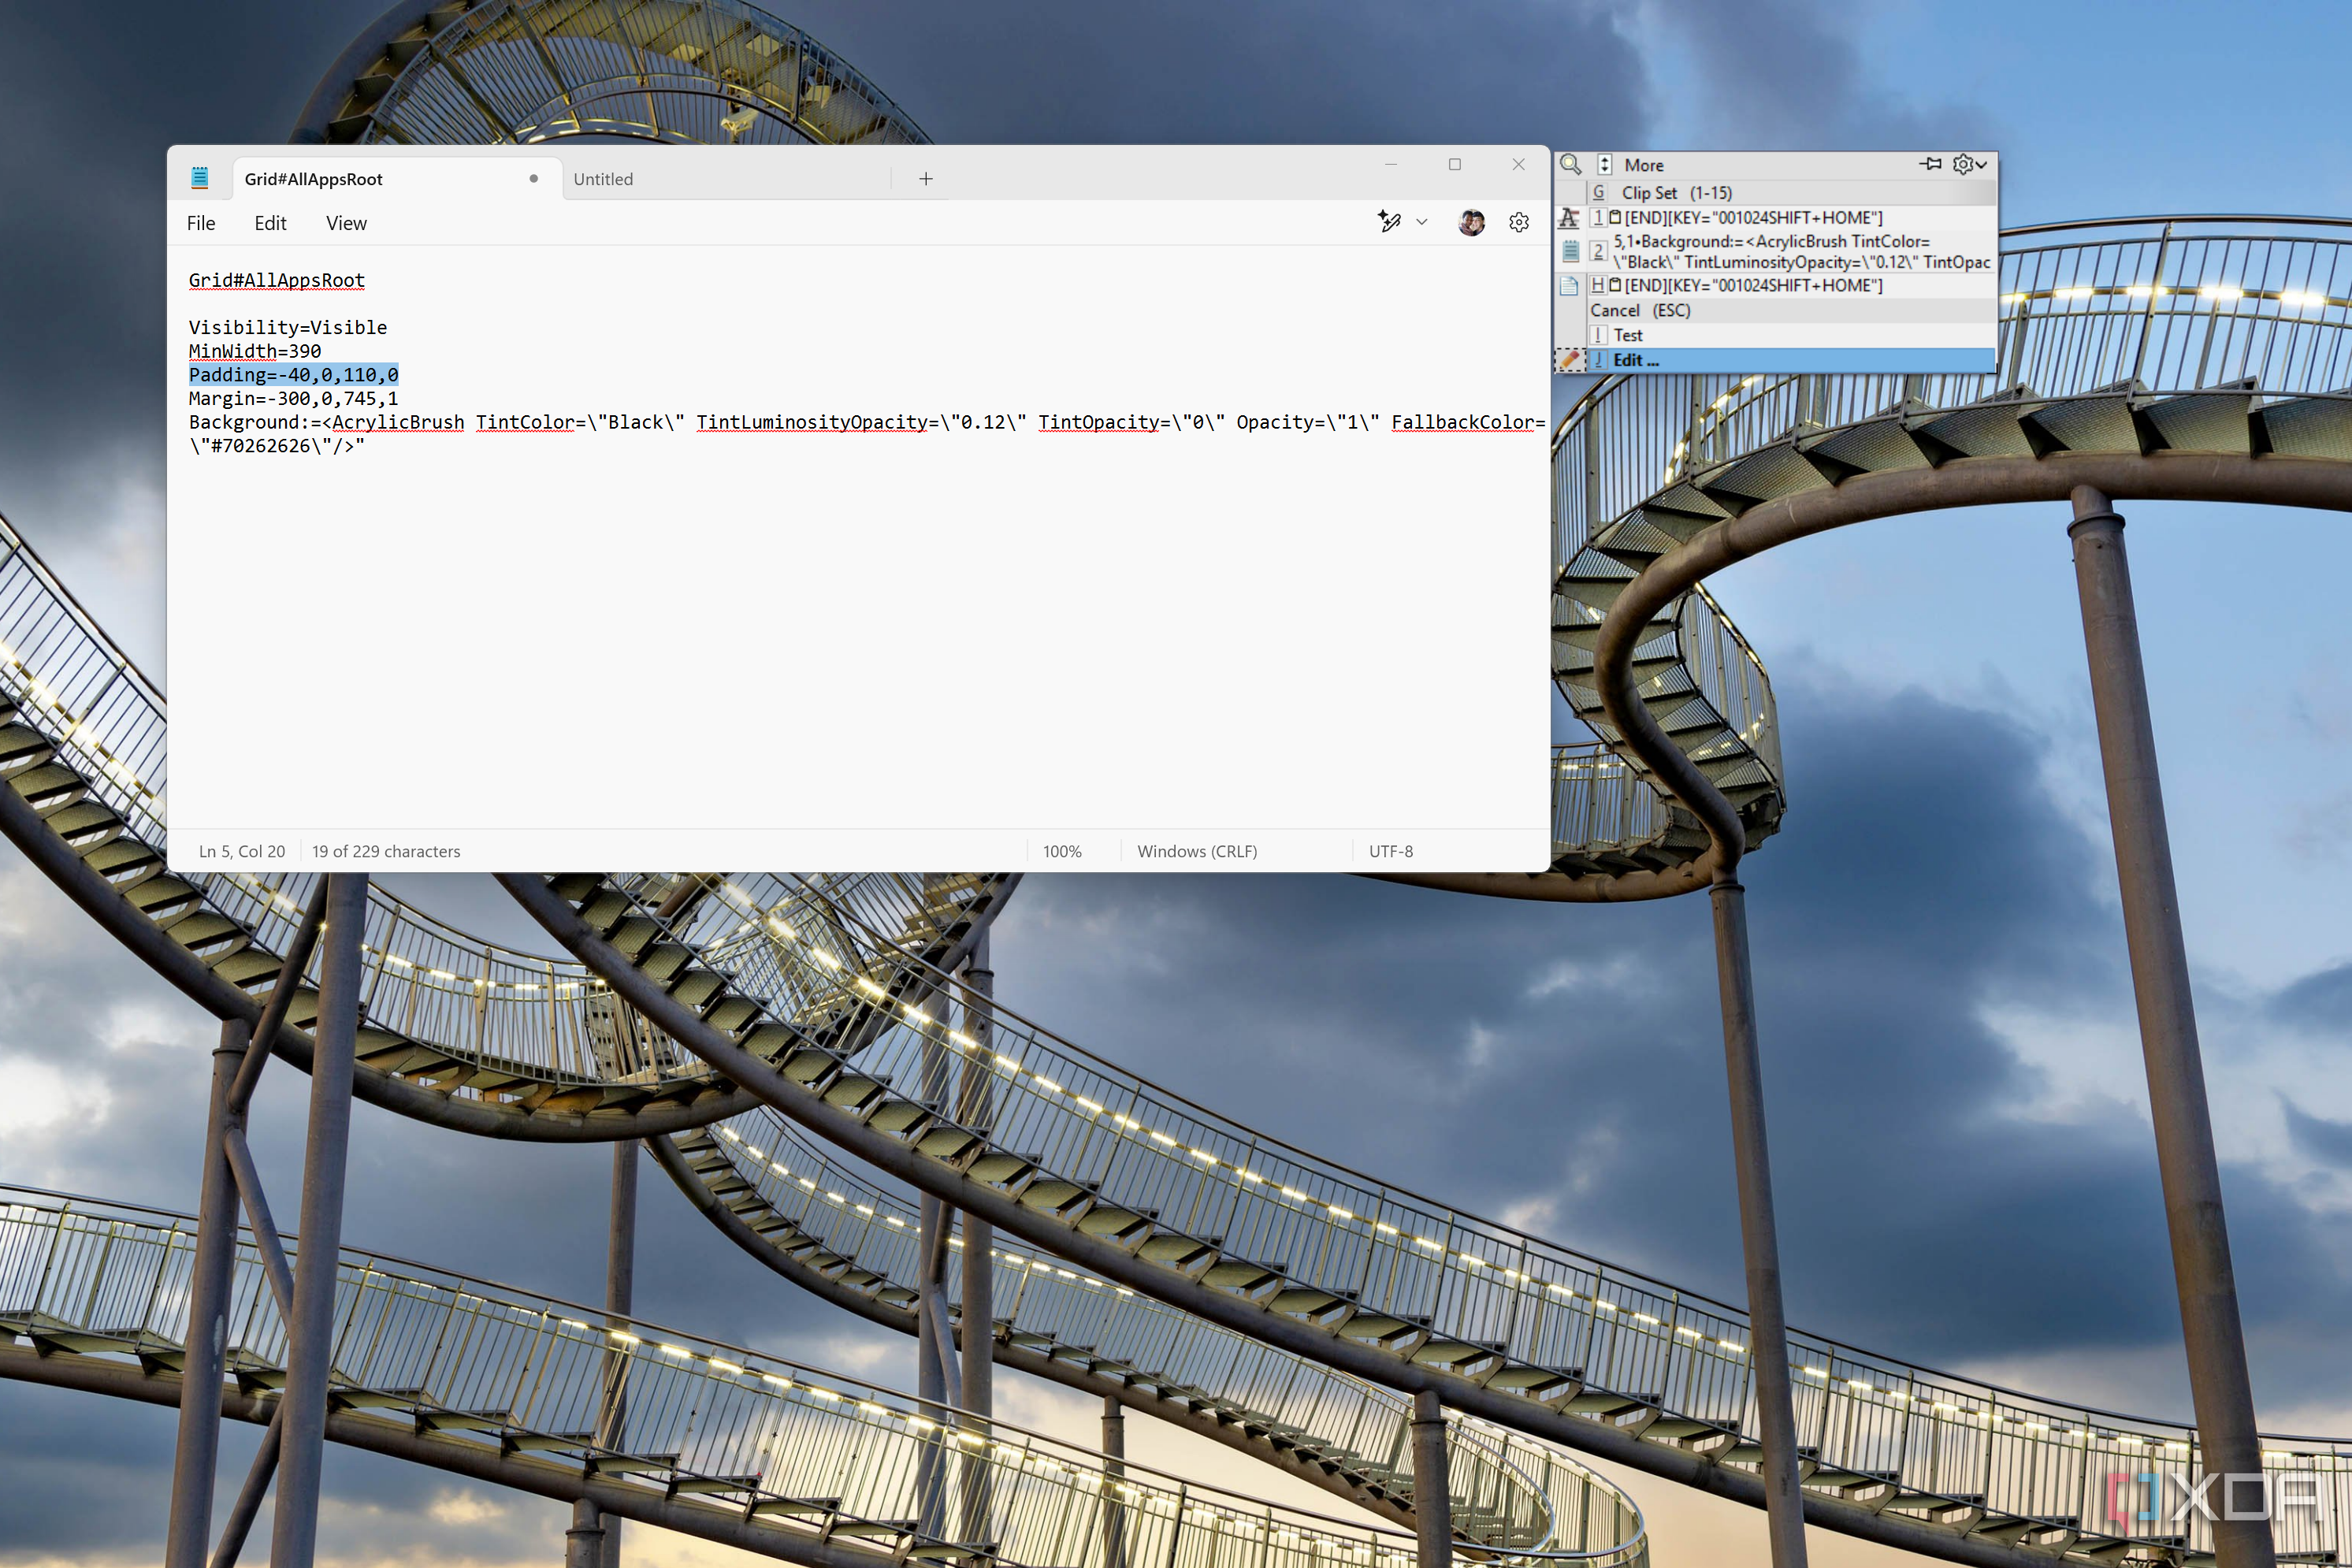2352x1568 pixels.
Task: Choose Cancel (ESC) in the clipboard popup
Action: coord(1791,311)
